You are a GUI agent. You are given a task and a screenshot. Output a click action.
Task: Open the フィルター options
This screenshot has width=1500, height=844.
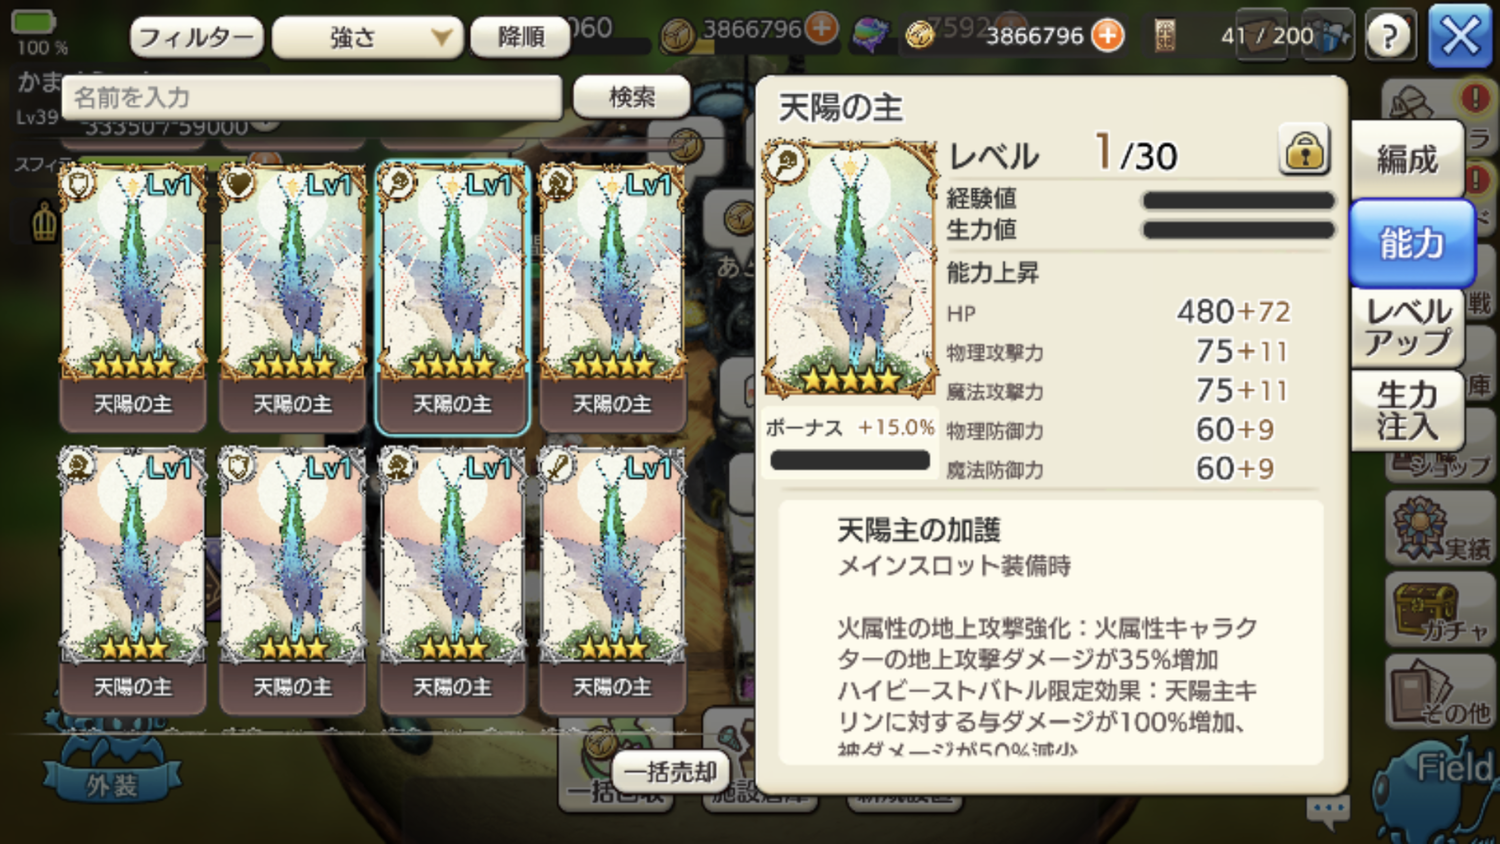(x=196, y=38)
